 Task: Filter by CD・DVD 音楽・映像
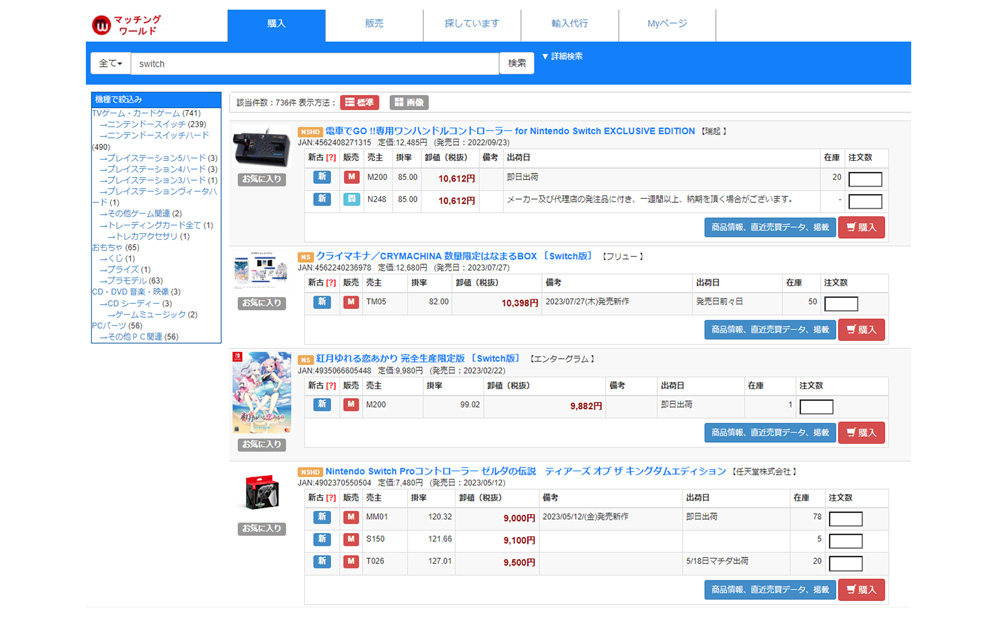click(x=136, y=292)
